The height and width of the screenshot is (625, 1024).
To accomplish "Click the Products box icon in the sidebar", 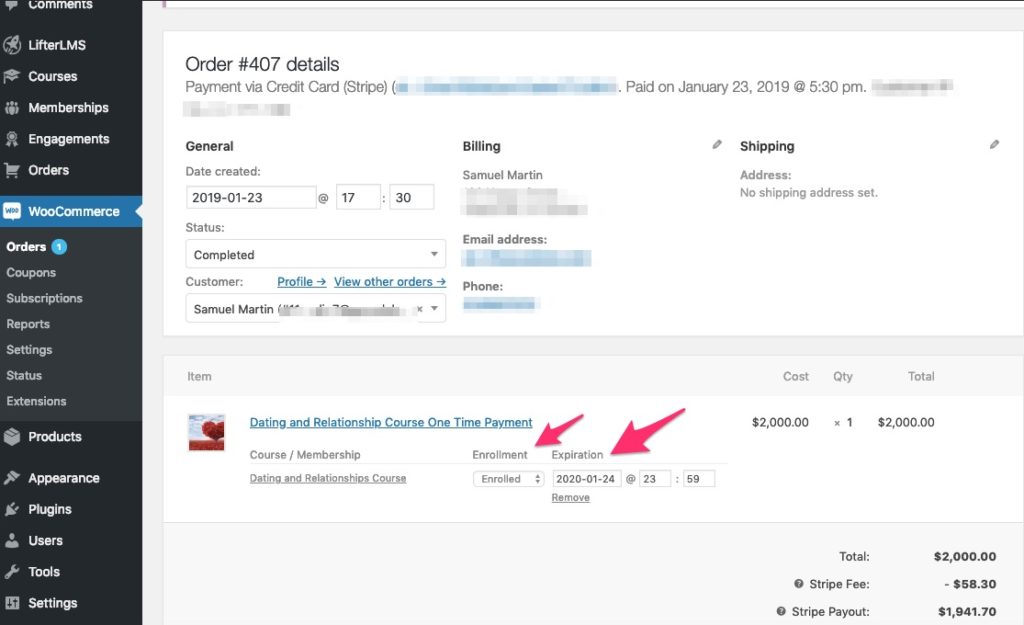I will [13, 436].
